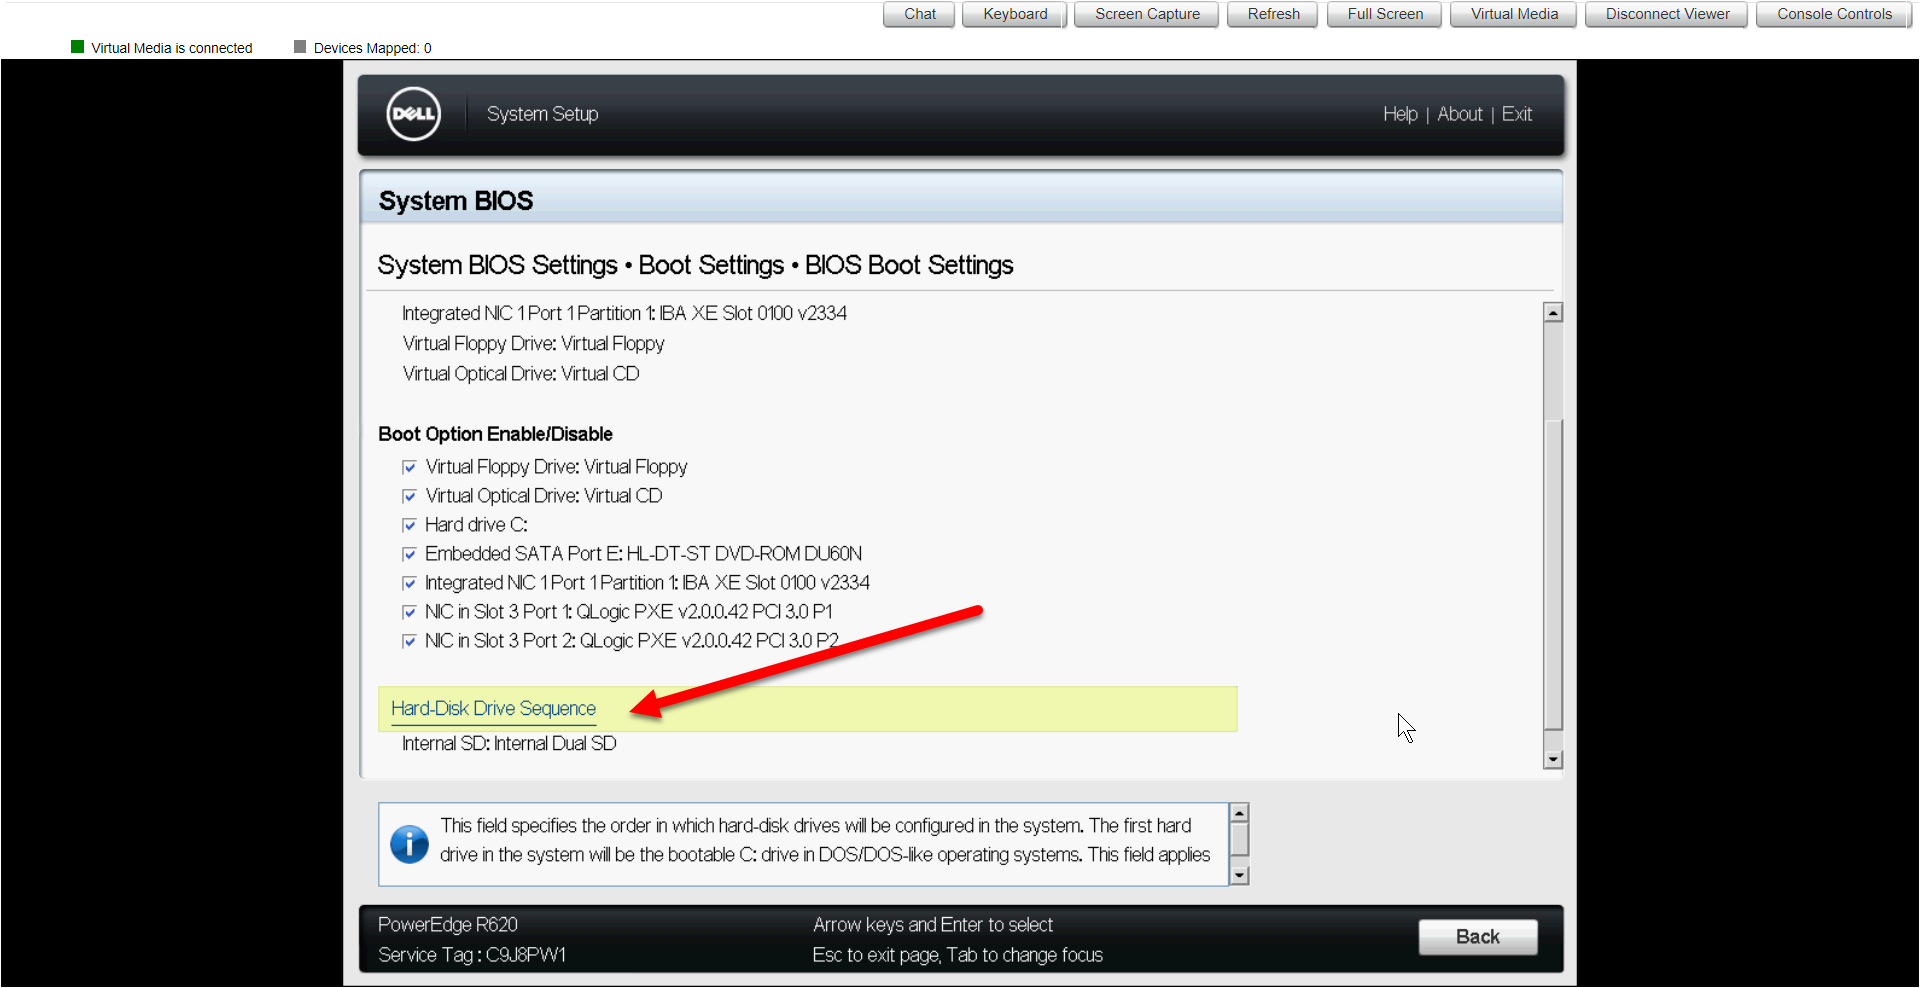Uncheck NIC in Slot 3 Port 2 checkbox
Image resolution: width=1920 pixels, height=988 pixels.
[x=409, y=641]
